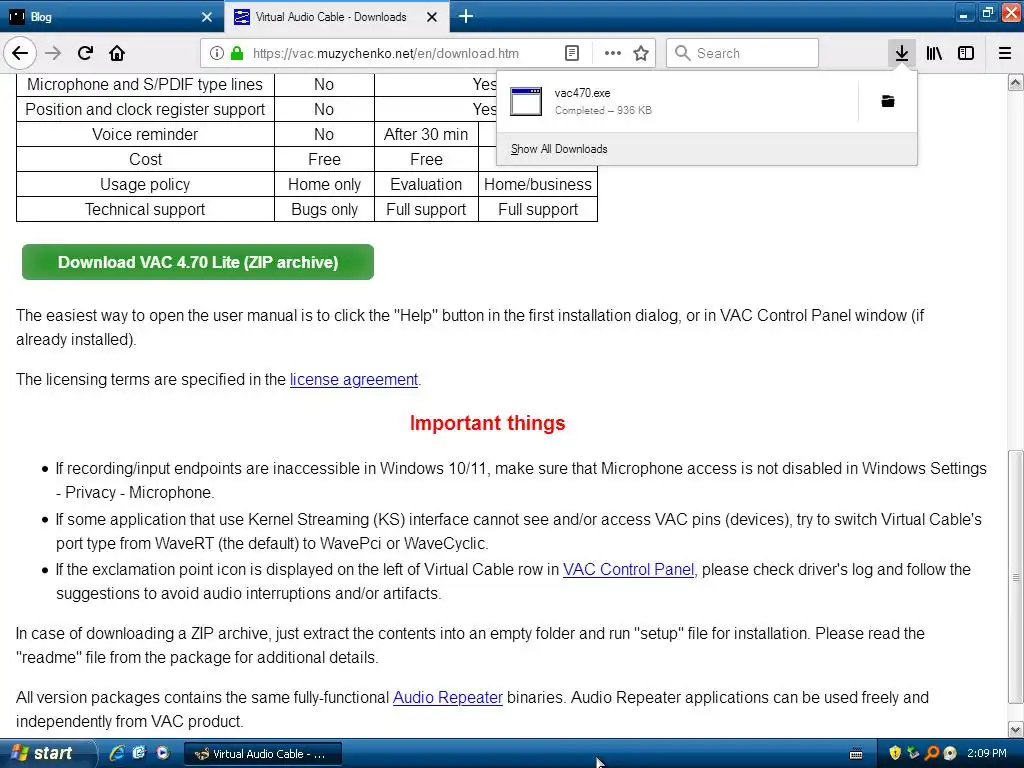Bookmark this page with the star icon
The height and width of the screenshot is (768, 1024).
click(641, 53)
